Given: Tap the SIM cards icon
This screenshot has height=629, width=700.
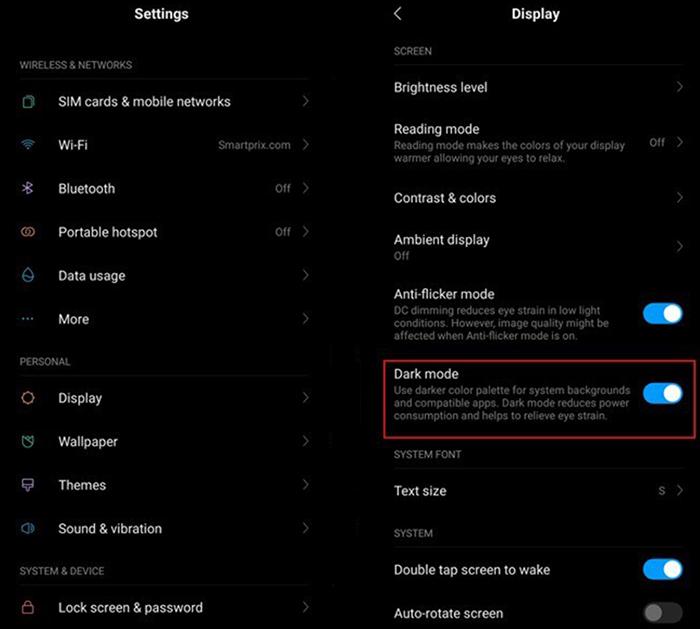Looking at the screenshot, I should [x=28, y=101].
